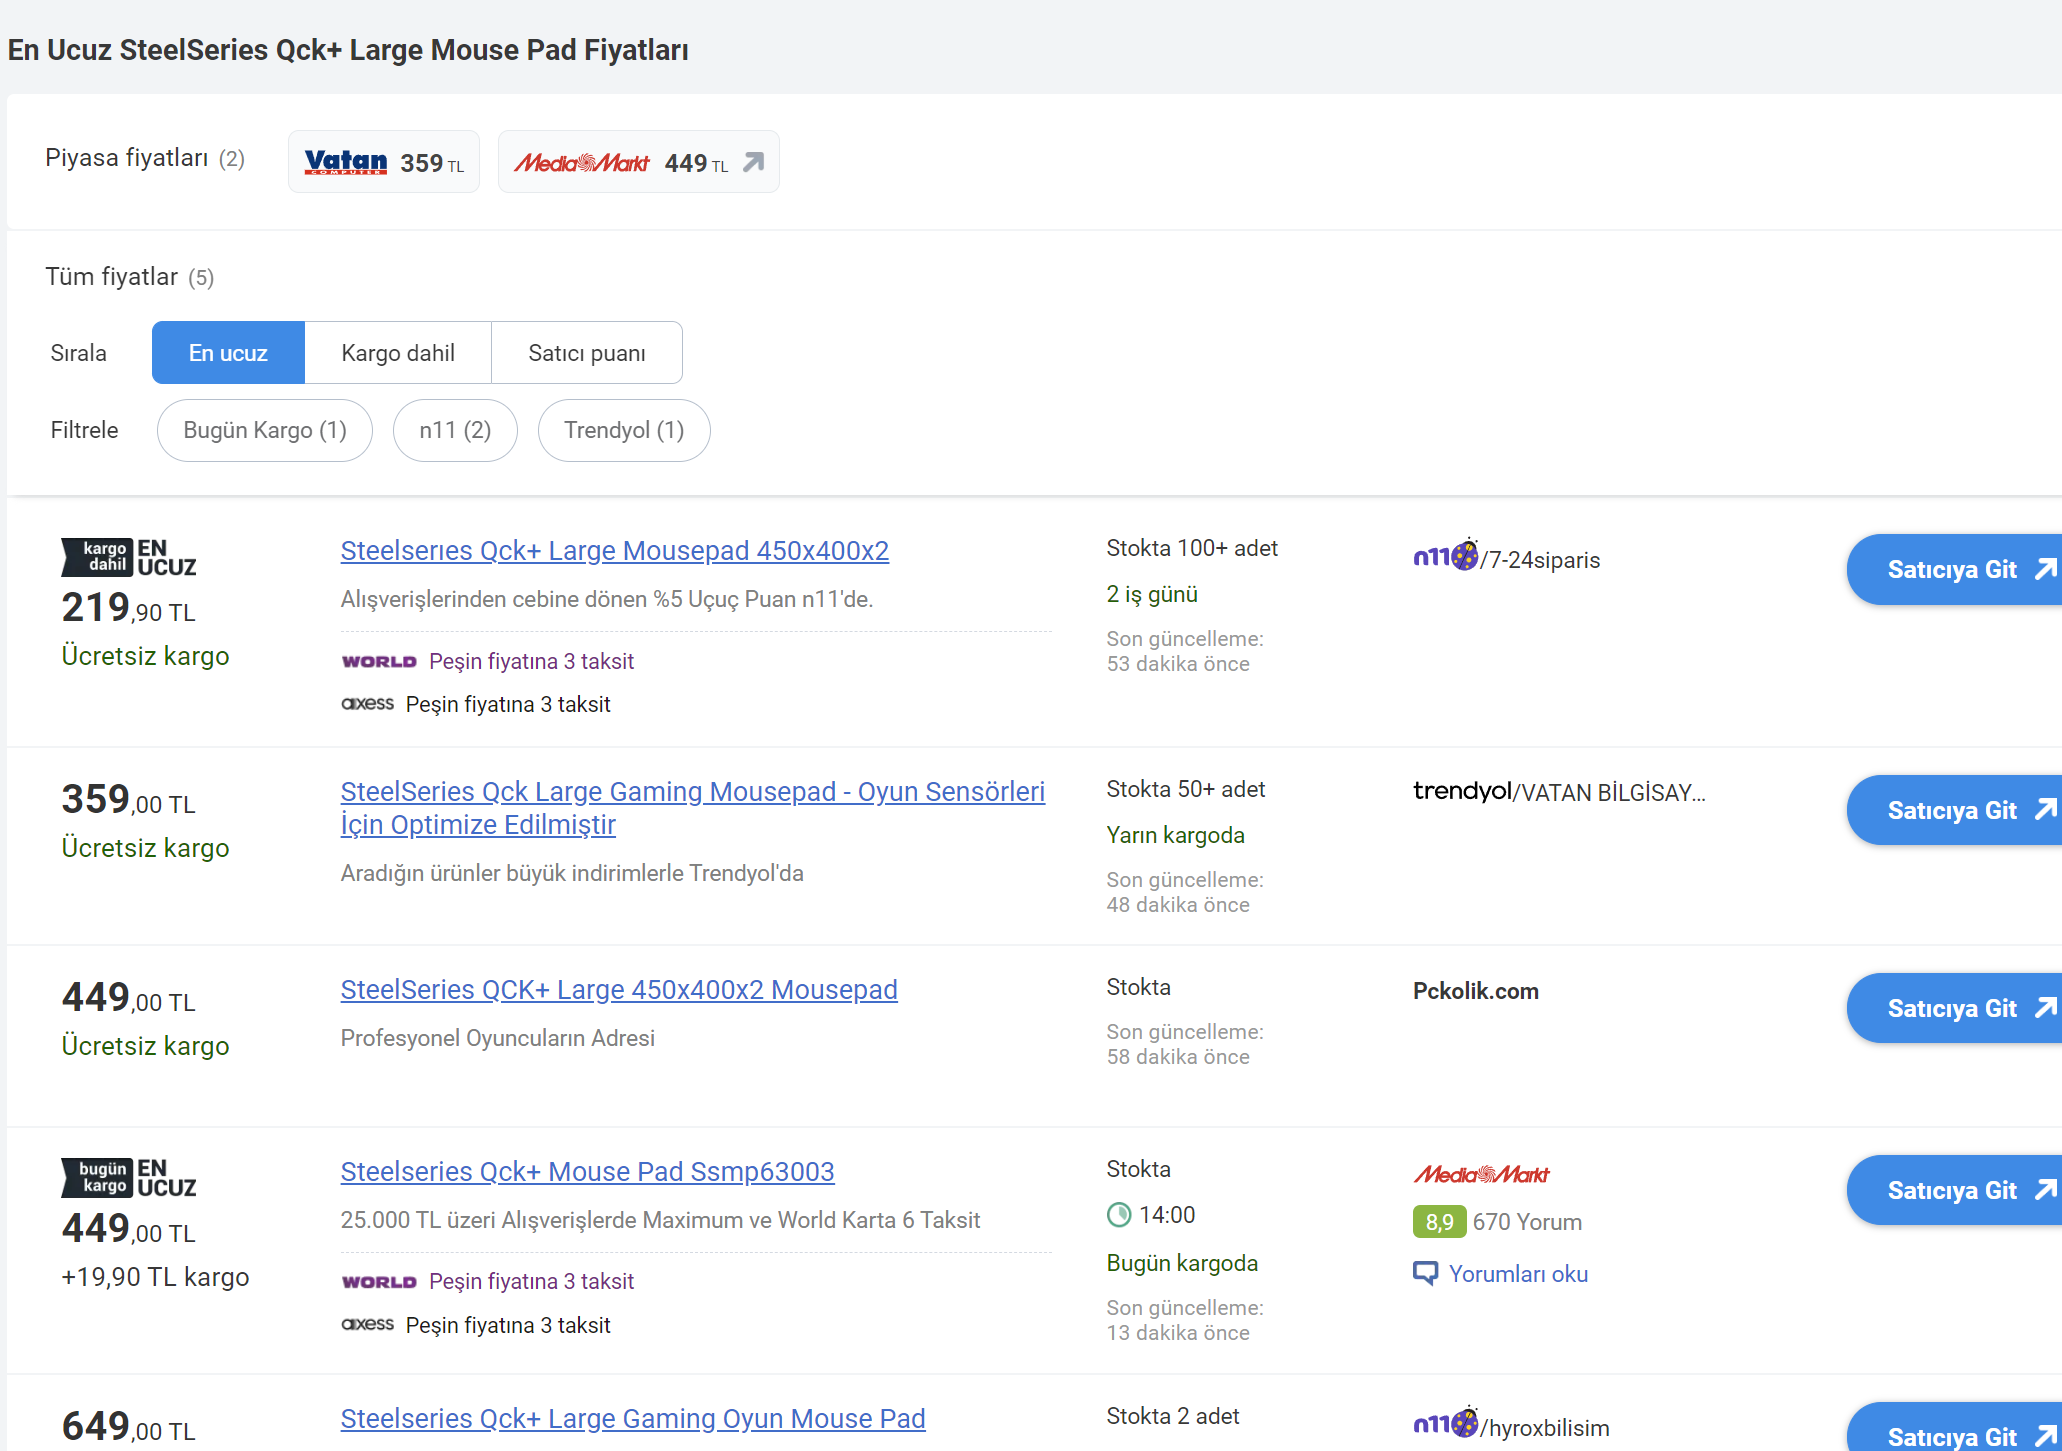Click the n11 logo next to hyroxbilisim
The image size is (2062, 1451).
[1446, 1422]
